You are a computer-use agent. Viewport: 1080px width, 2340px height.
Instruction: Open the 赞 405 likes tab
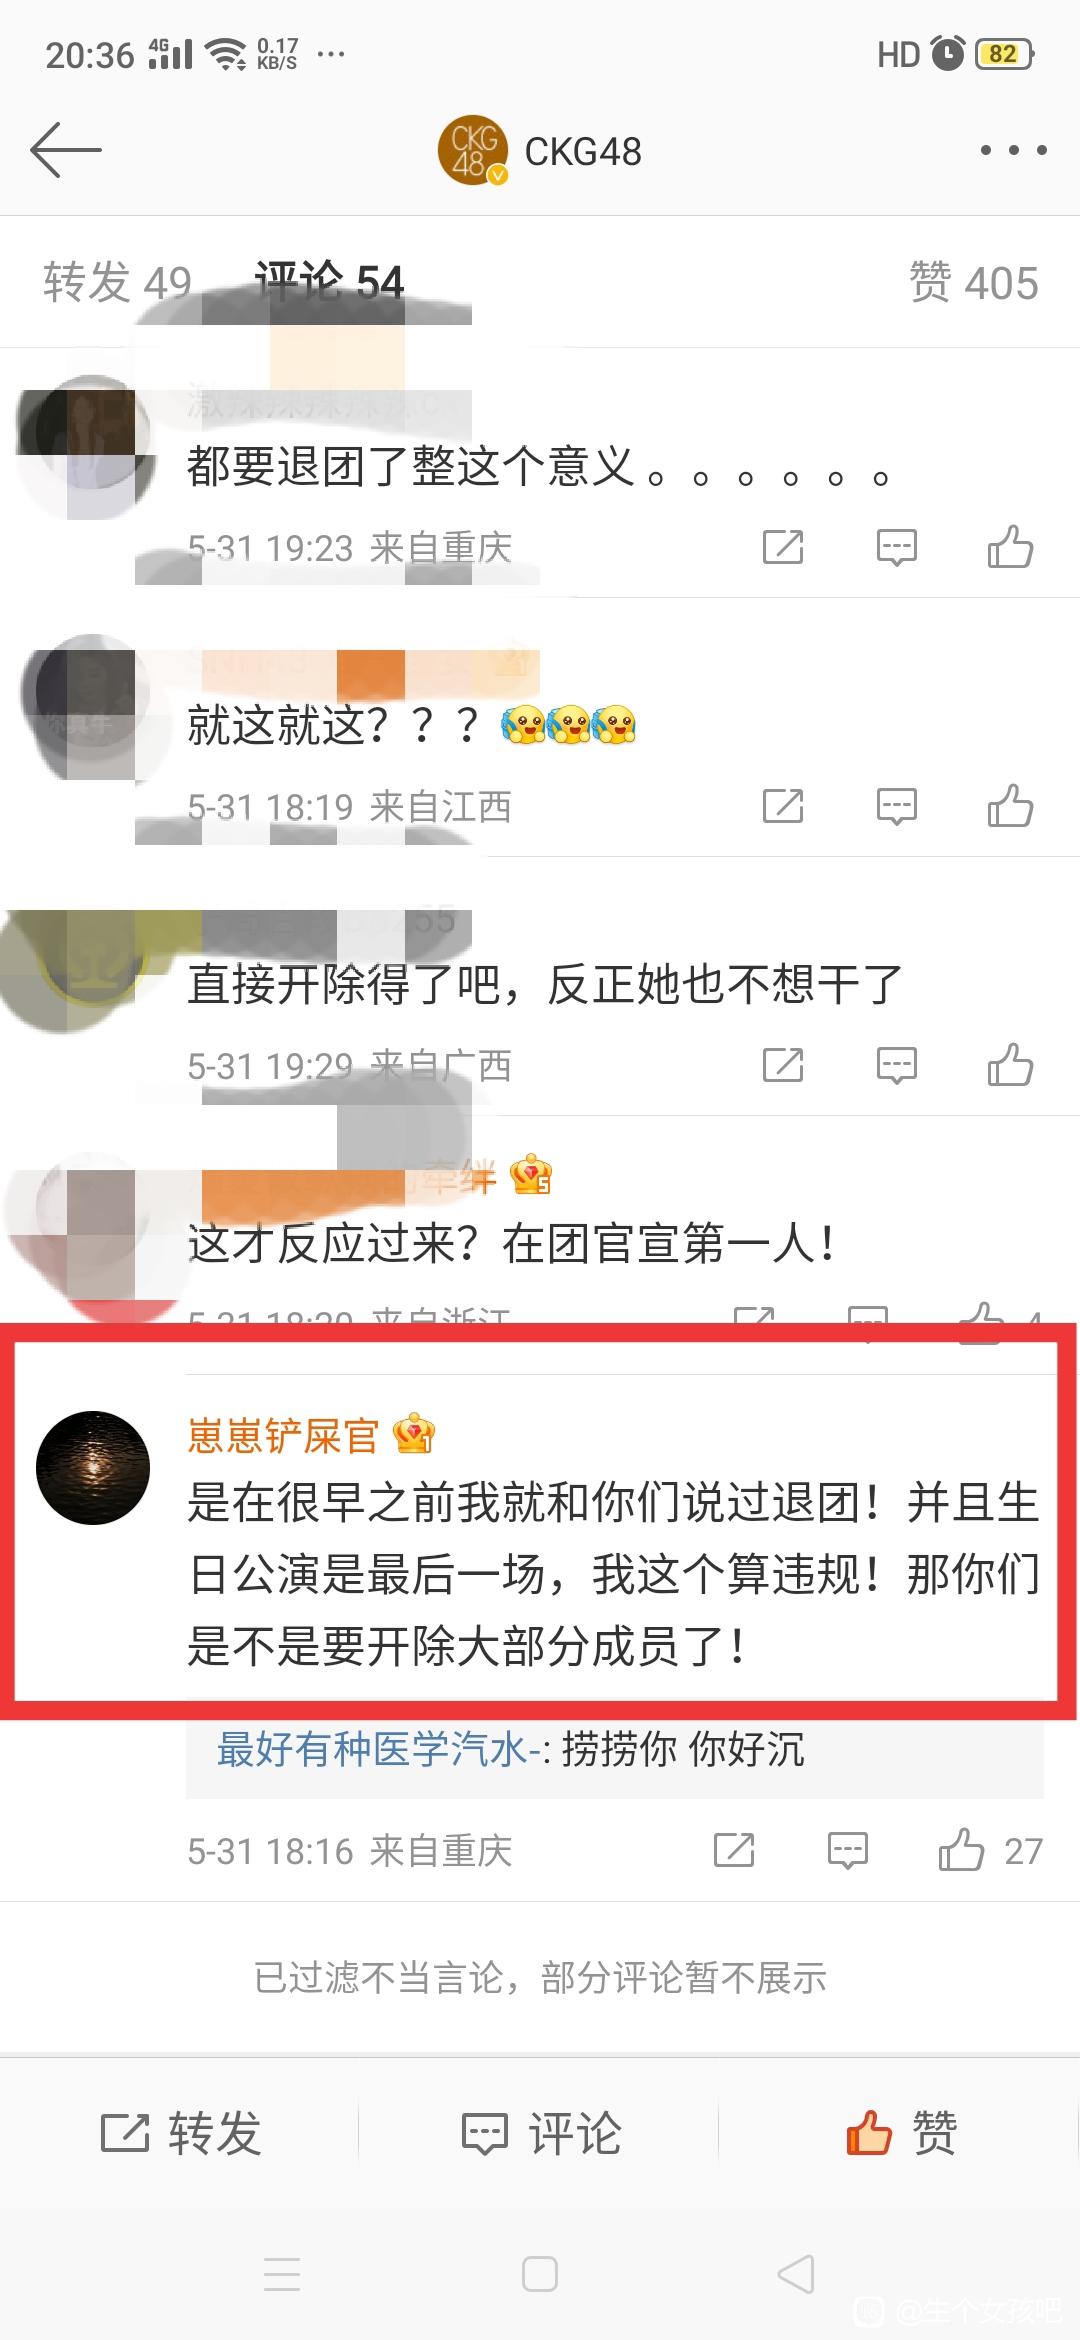973,283
